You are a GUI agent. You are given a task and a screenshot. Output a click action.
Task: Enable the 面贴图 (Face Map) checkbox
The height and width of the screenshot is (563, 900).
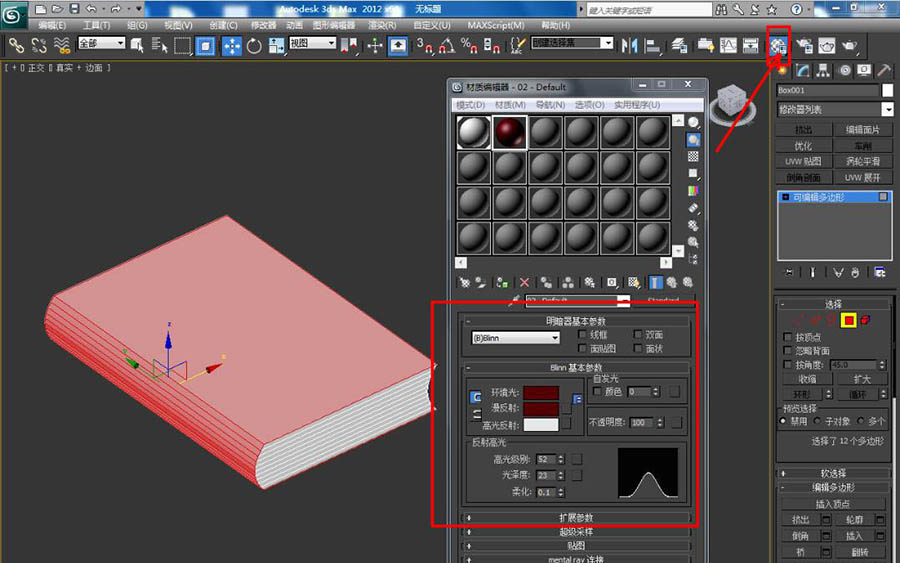click(582, 348)
